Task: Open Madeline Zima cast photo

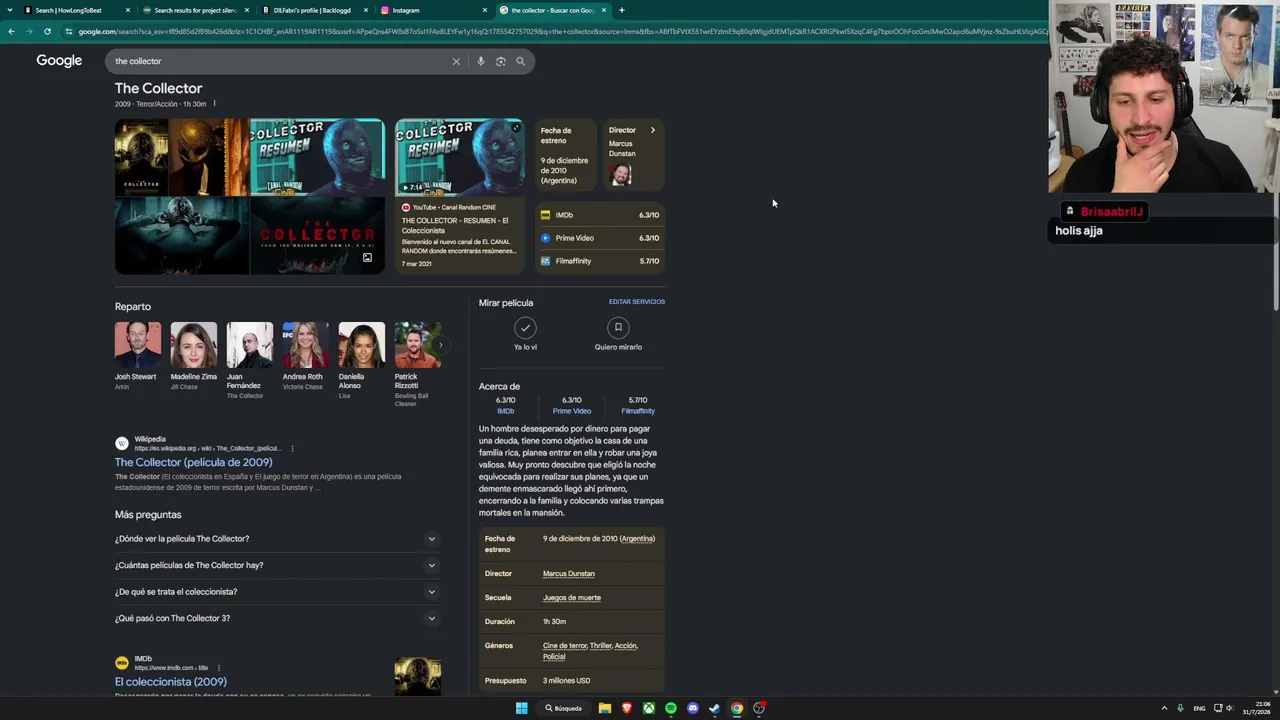Action: [194, 345]
